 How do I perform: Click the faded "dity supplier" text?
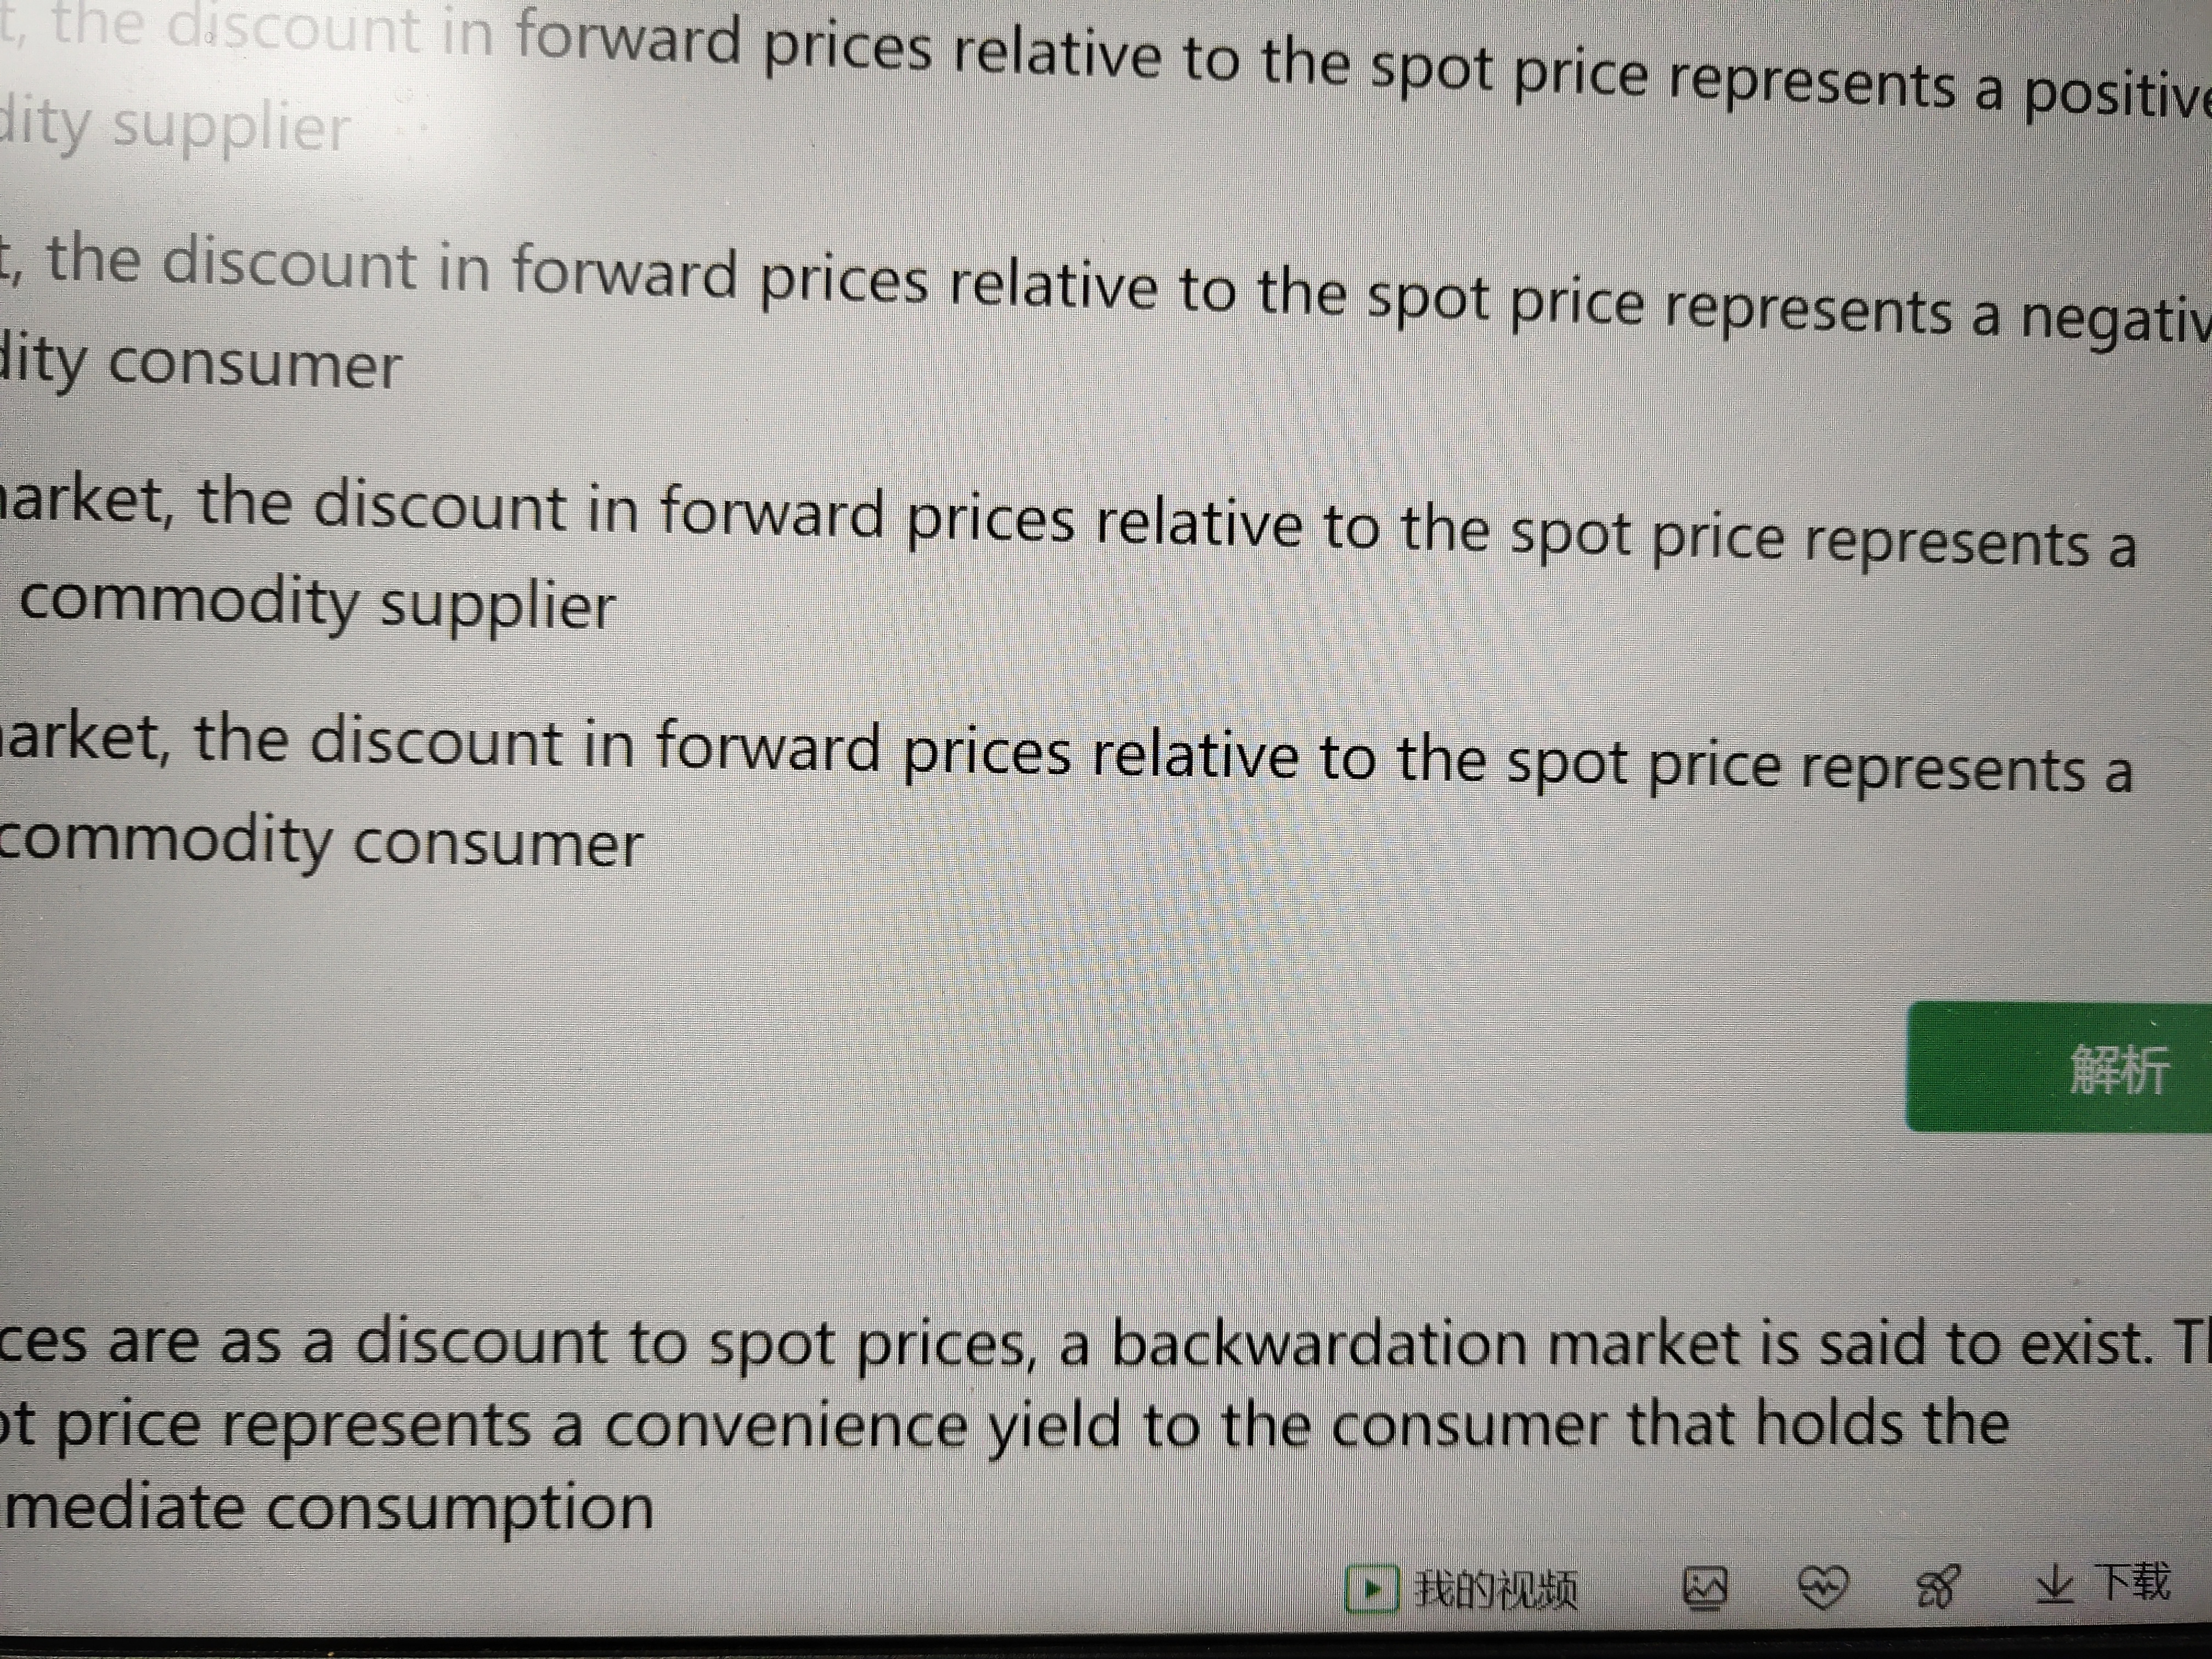coord(176,127)
